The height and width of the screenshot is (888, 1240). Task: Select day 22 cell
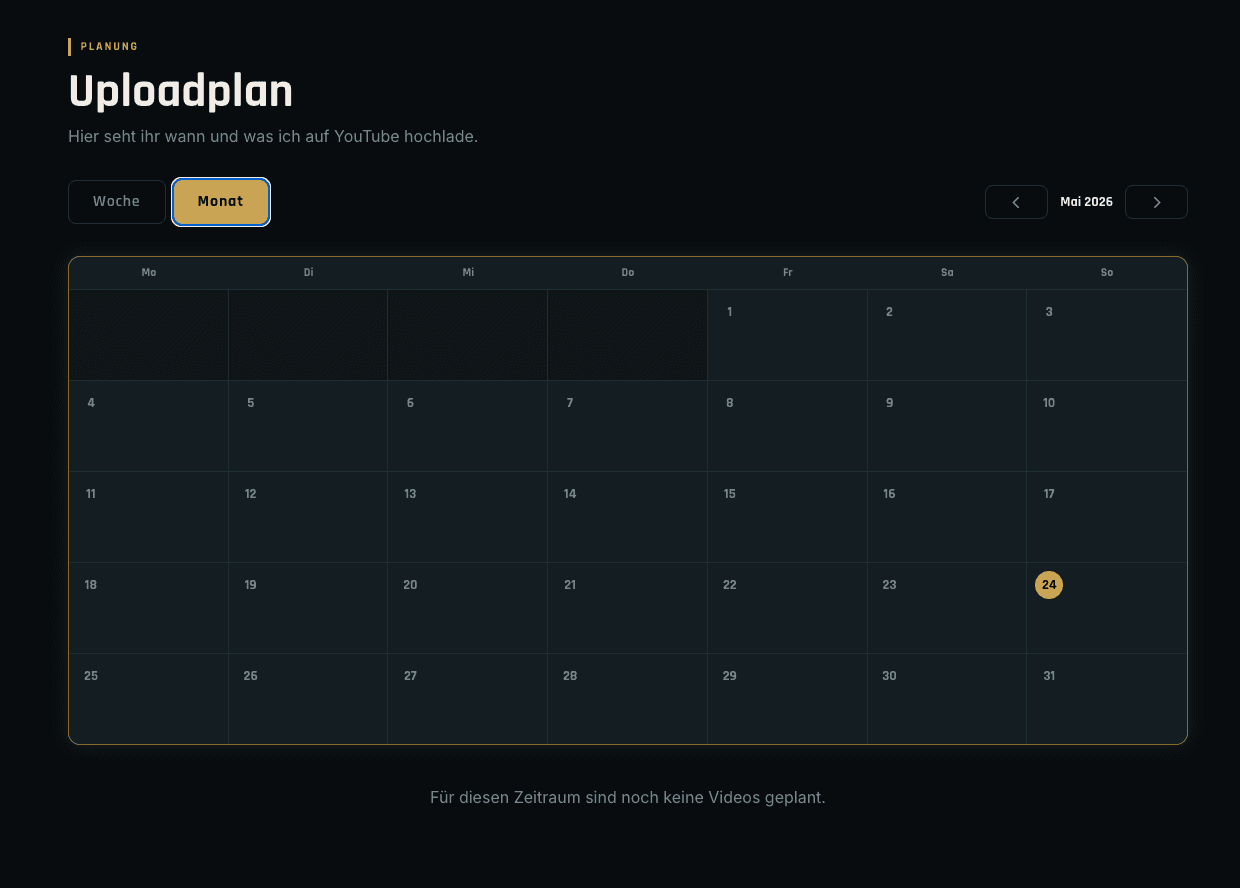point(787,608)
